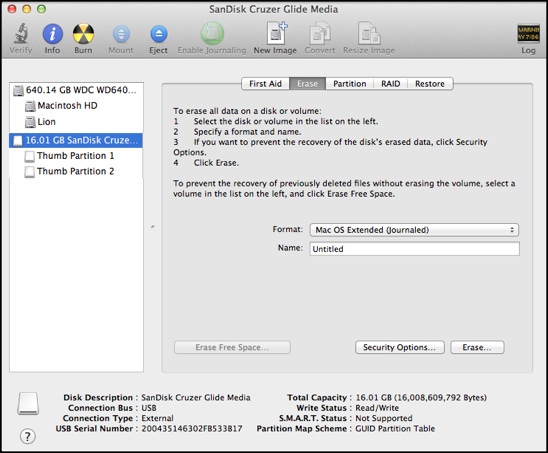Click the Resize Image toolbar icon
This screenshot has width=548, height=453.
[369, 34]
